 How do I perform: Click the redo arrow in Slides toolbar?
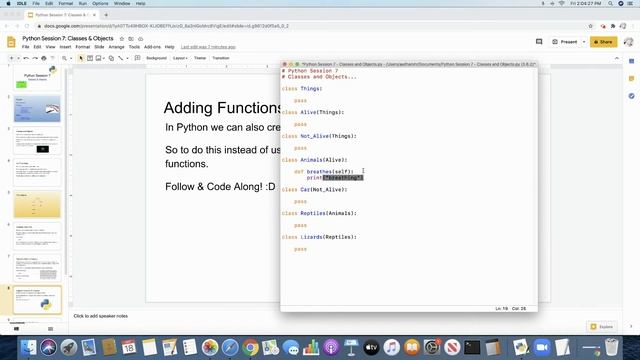pos(35,58)
